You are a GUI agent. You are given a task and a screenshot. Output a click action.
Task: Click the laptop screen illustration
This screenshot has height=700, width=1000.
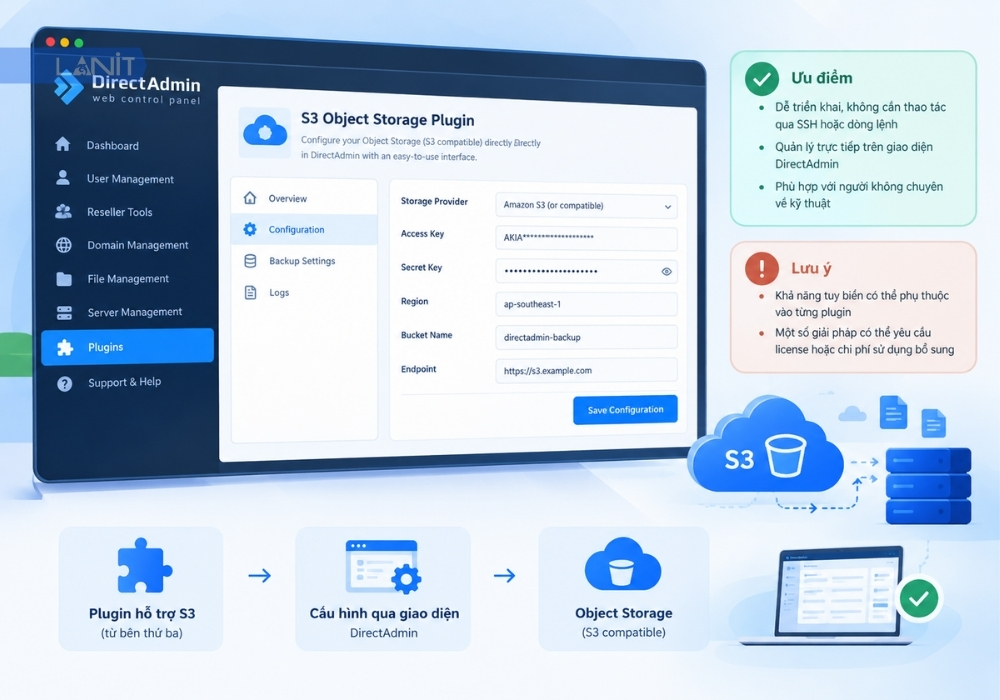click(841, 591)
